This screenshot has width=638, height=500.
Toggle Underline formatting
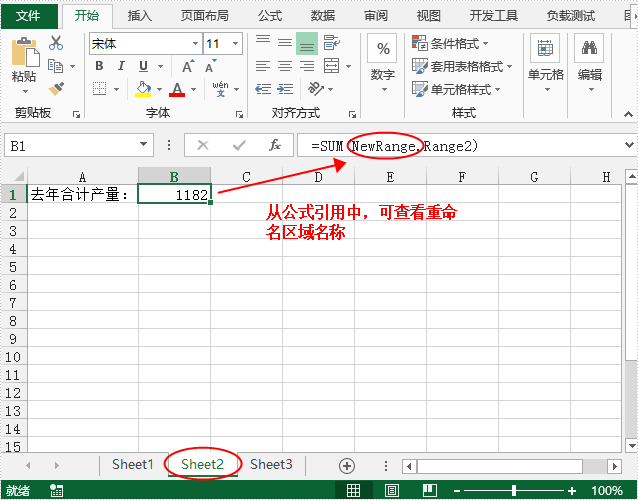coord(143,66)
